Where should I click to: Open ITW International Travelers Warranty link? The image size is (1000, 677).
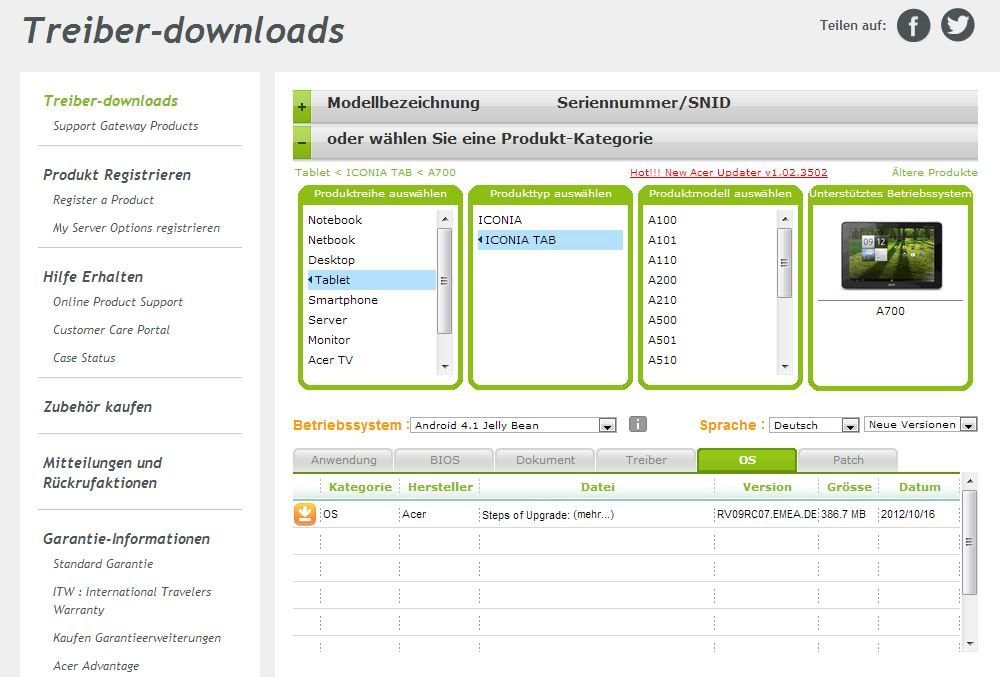[132, 601]
